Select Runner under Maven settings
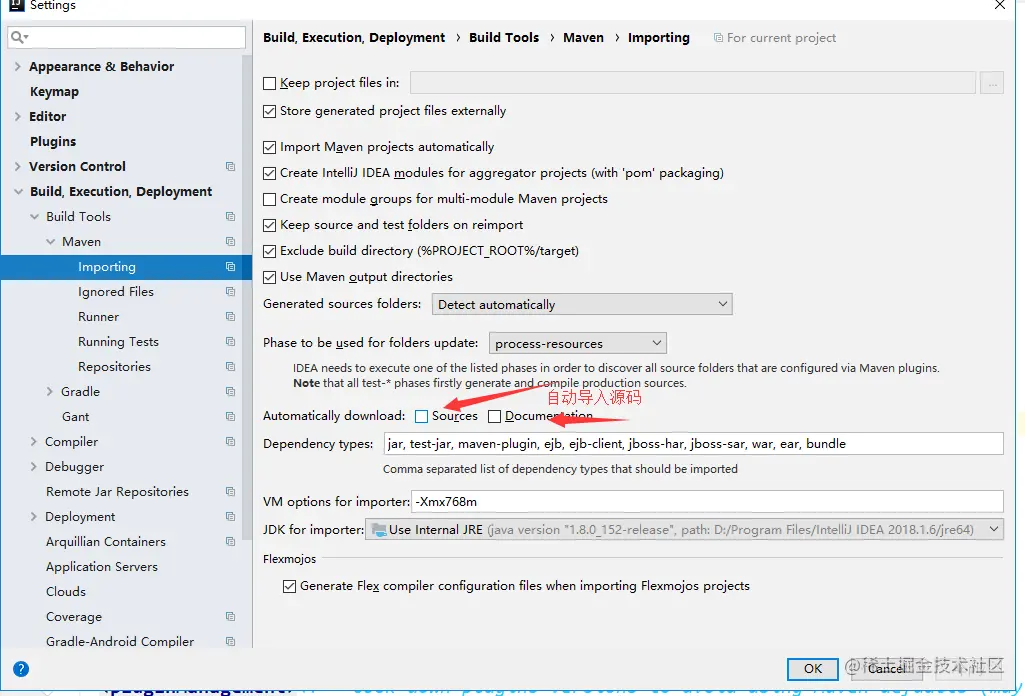Viewport: 1025px width, 696px height. click(99, 317)
